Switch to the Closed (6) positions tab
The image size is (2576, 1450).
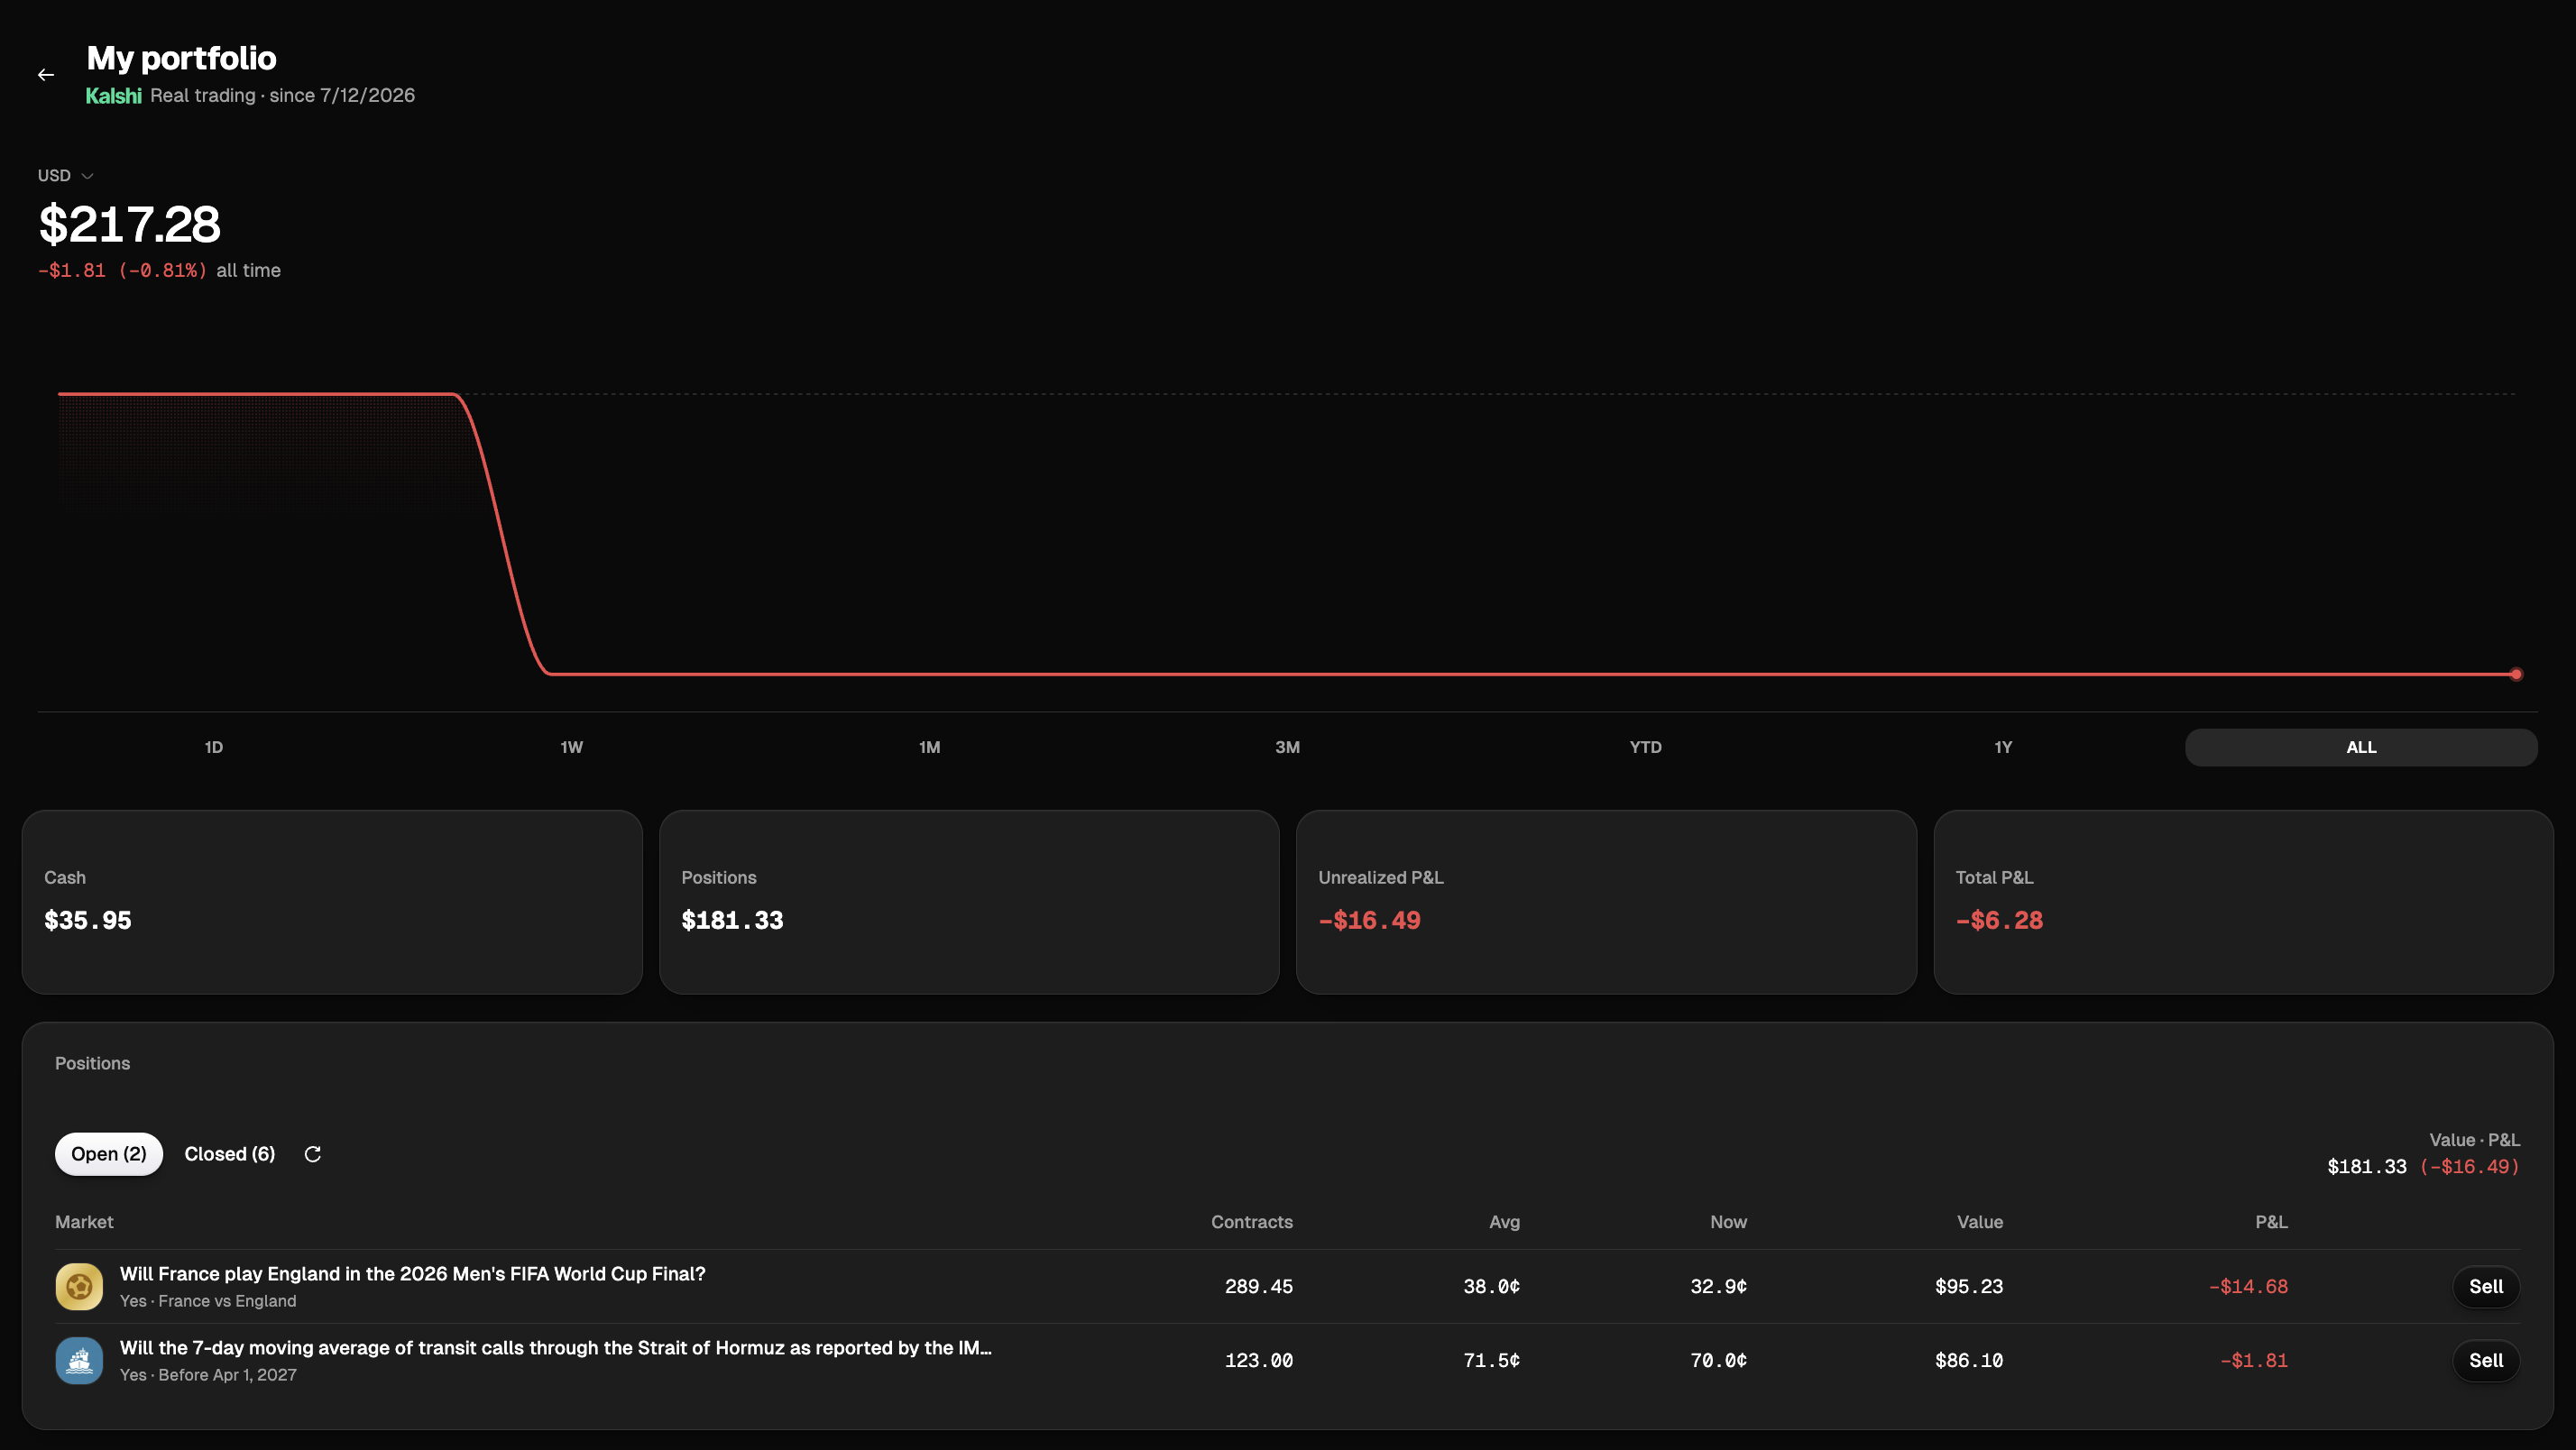[230, 1154]
